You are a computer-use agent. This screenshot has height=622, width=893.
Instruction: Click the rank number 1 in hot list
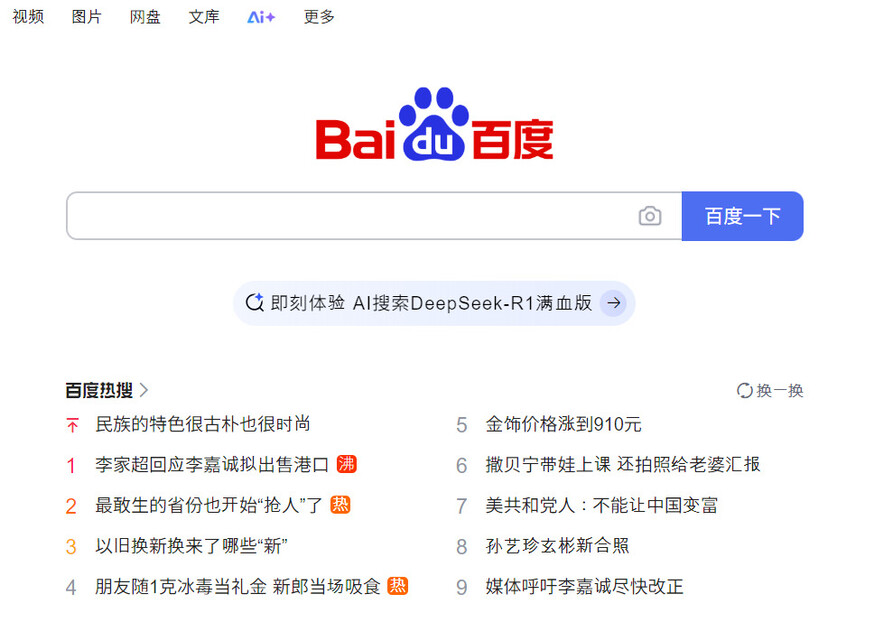[71, 466]
